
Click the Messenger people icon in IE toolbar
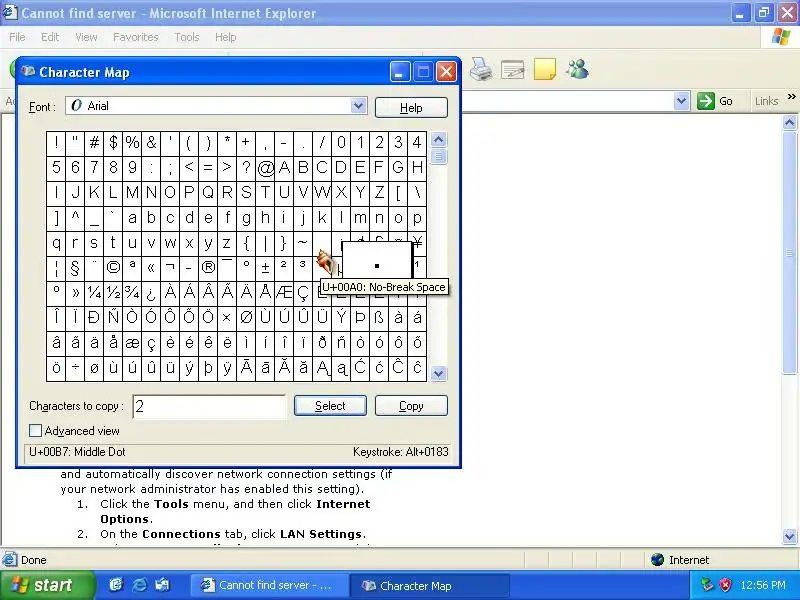pos(577,69)
